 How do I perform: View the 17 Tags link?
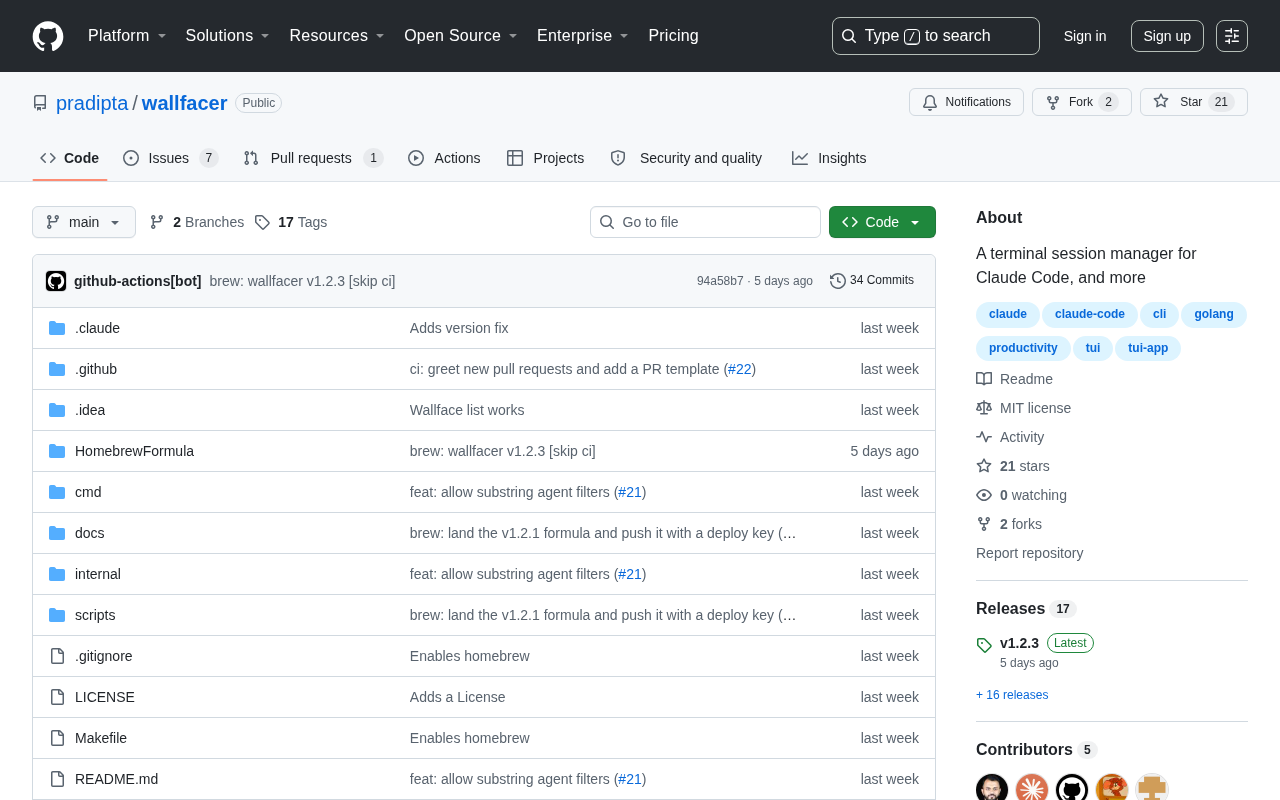[x=291, y=222]
